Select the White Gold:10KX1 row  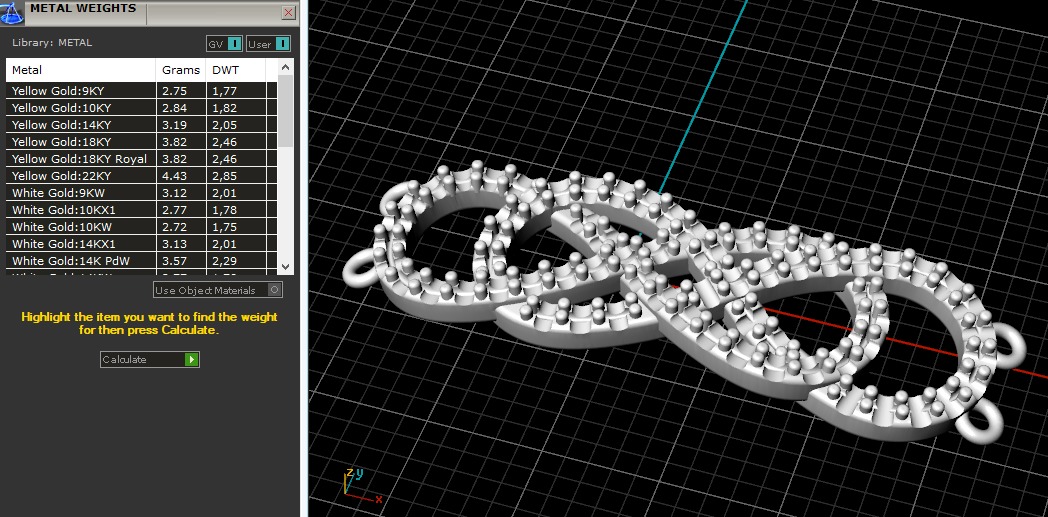[141, 210]
